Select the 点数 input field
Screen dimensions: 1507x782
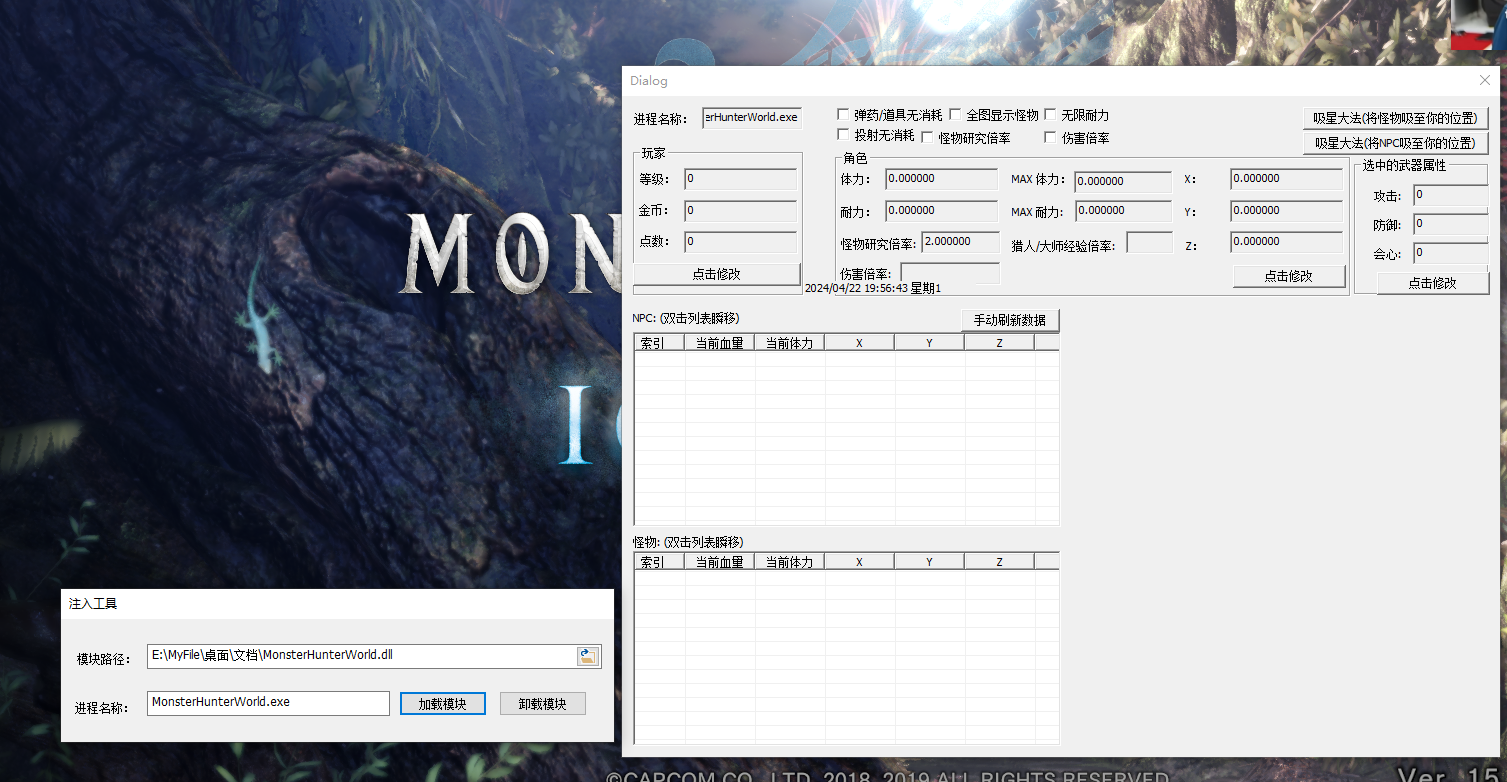pos(741,242)
